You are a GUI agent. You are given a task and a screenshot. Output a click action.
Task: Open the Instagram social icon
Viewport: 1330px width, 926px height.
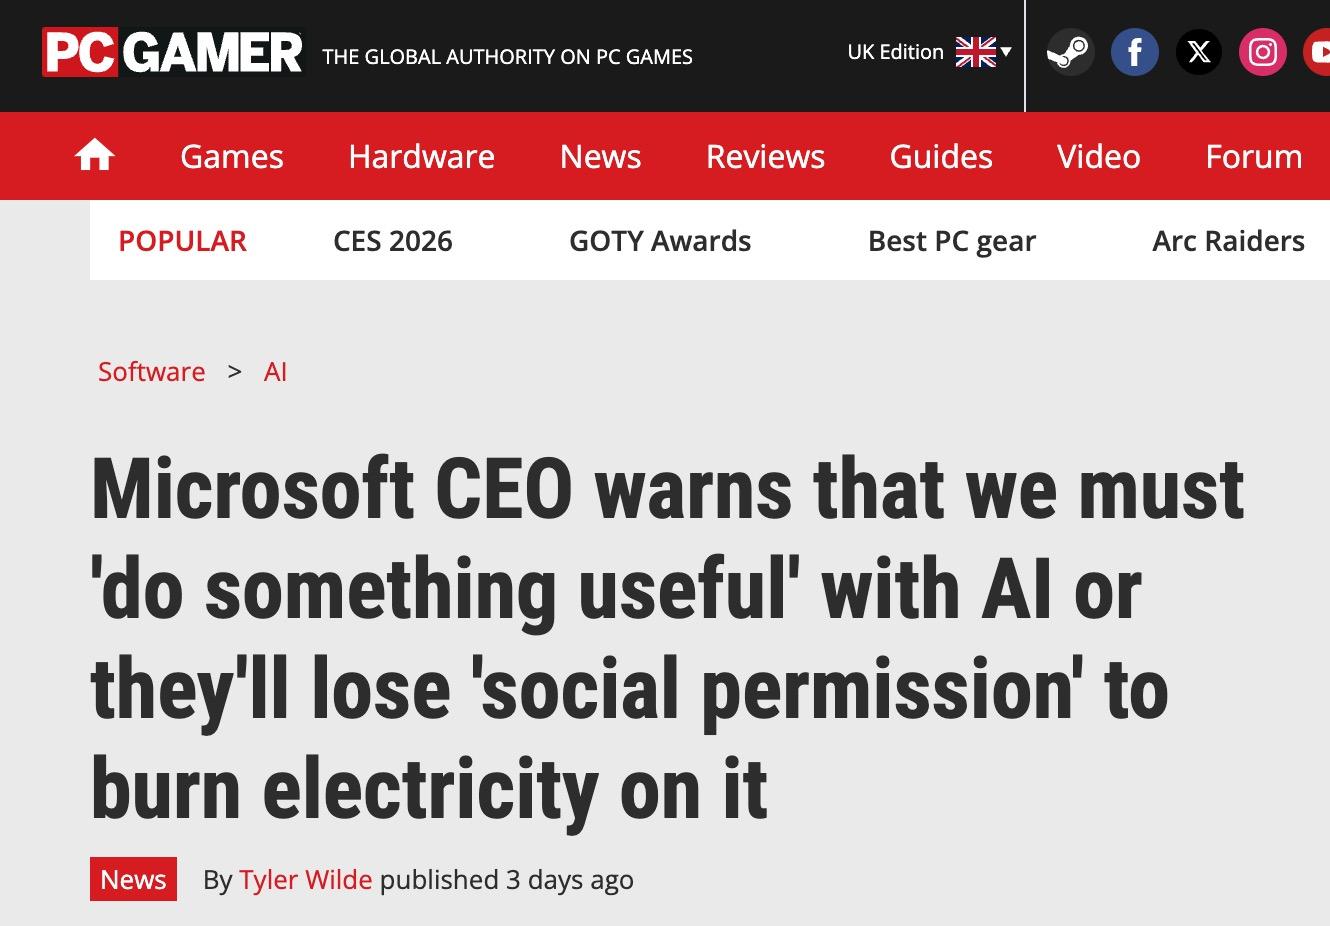pos(1262,52)
